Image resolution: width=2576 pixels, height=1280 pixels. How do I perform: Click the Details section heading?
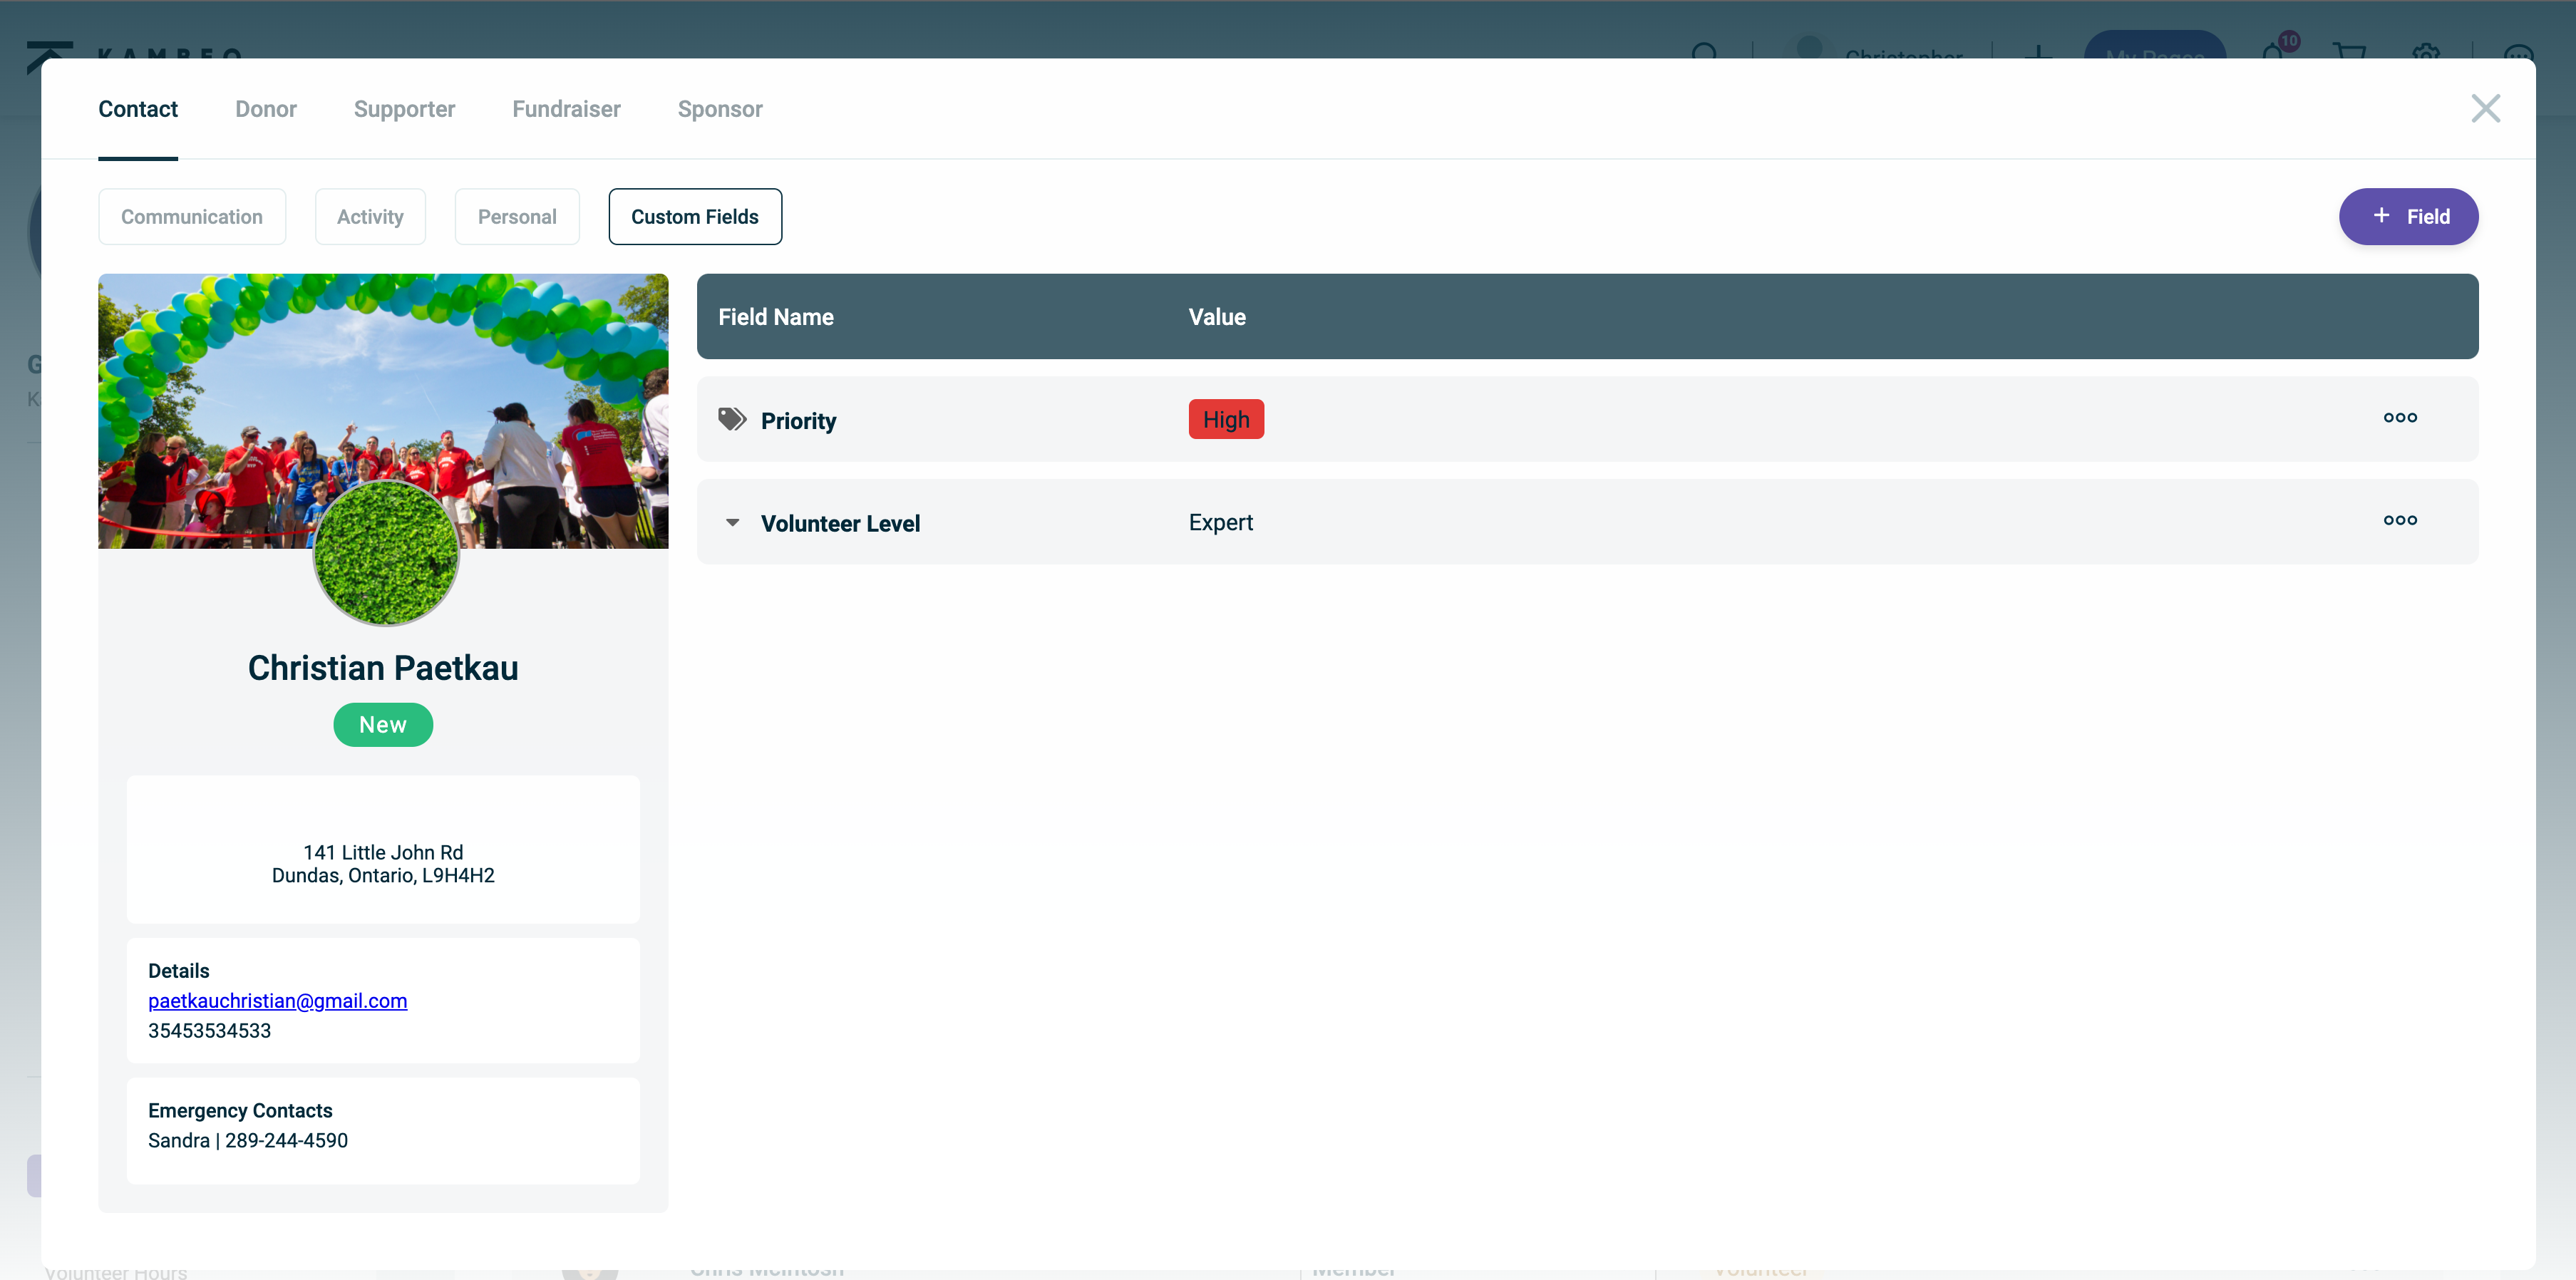(179, 970)
